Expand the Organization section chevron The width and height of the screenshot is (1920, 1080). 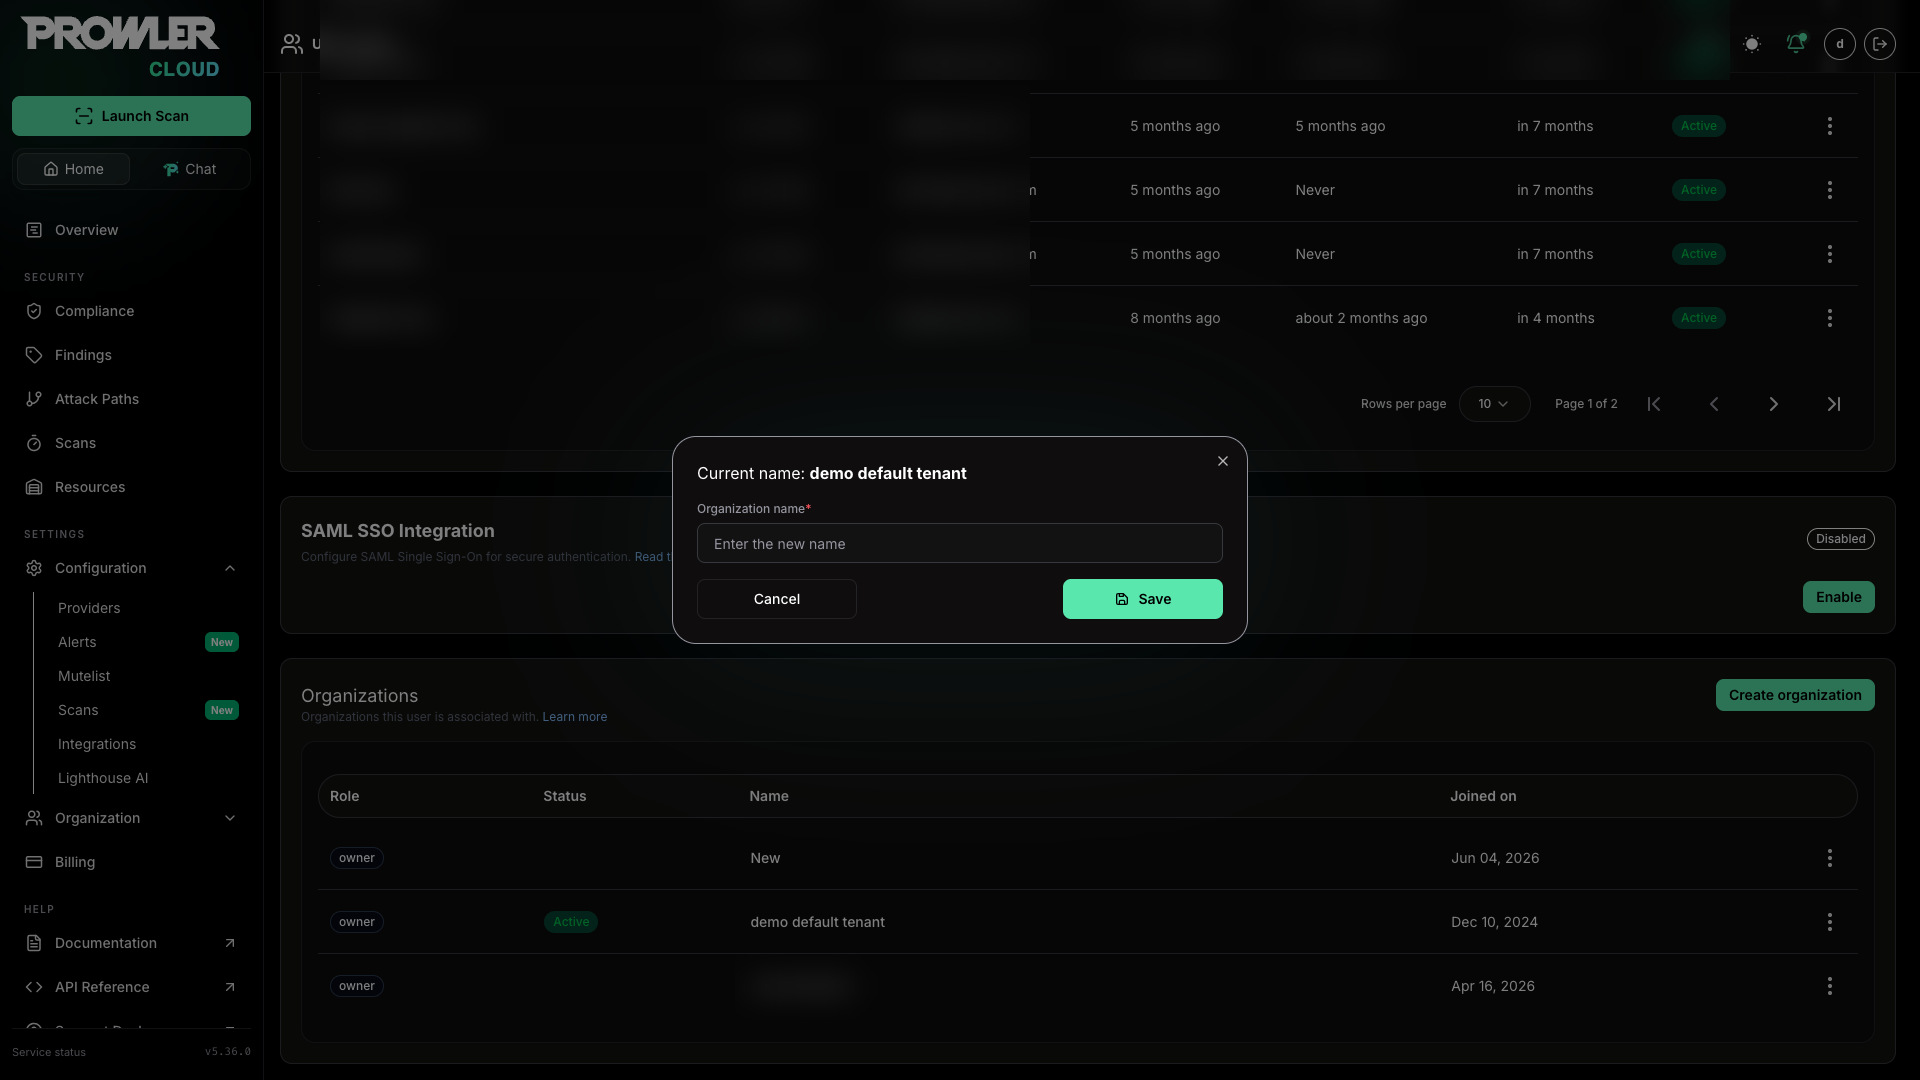click(x=230, y=818)
